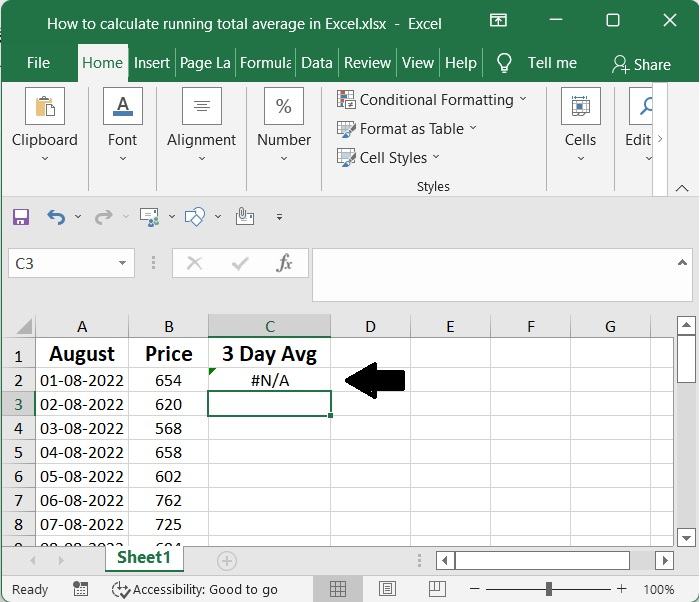Switch to Page Layout view
Image resolution: width=700 pixels, height=602 pixels.
(387, 589)
